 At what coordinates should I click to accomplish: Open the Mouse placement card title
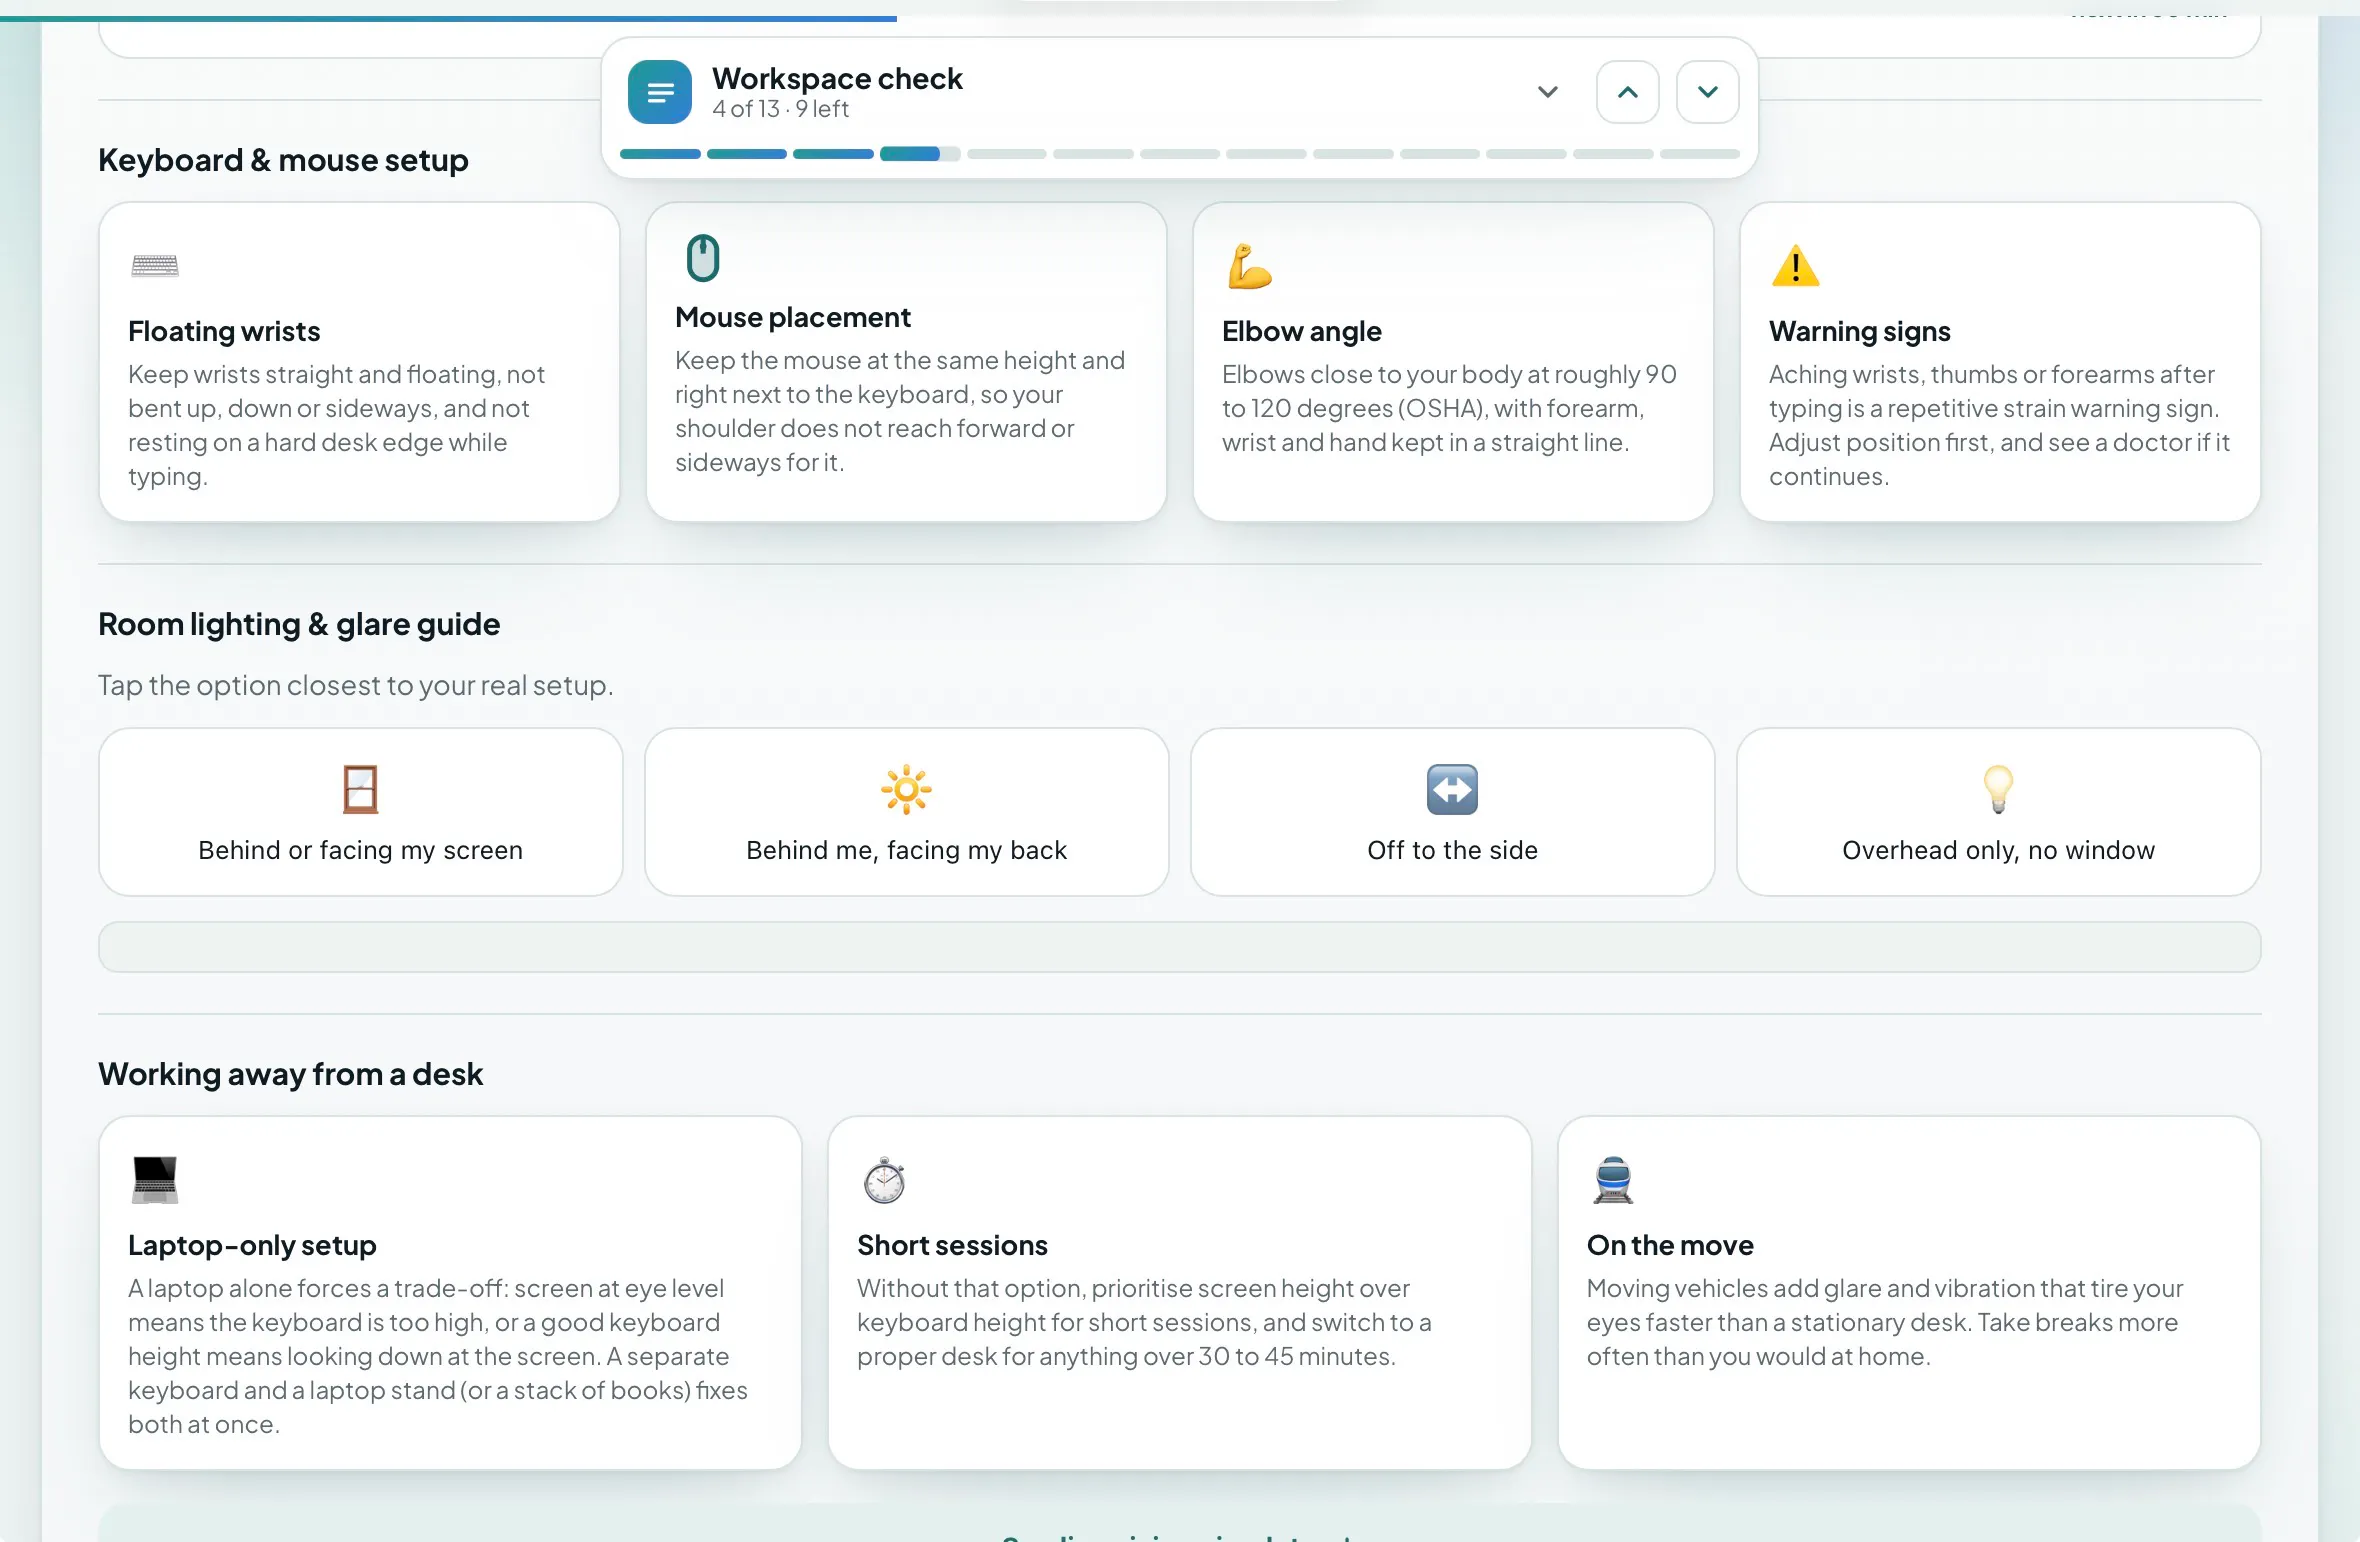(793, 317)
